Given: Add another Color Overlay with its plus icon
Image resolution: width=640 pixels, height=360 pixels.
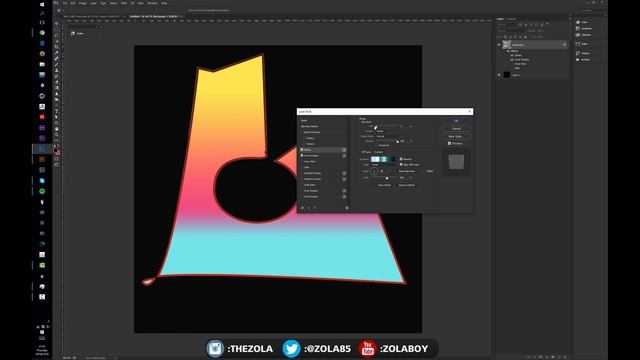Looking at the screenshot, I should click(344, 173).
